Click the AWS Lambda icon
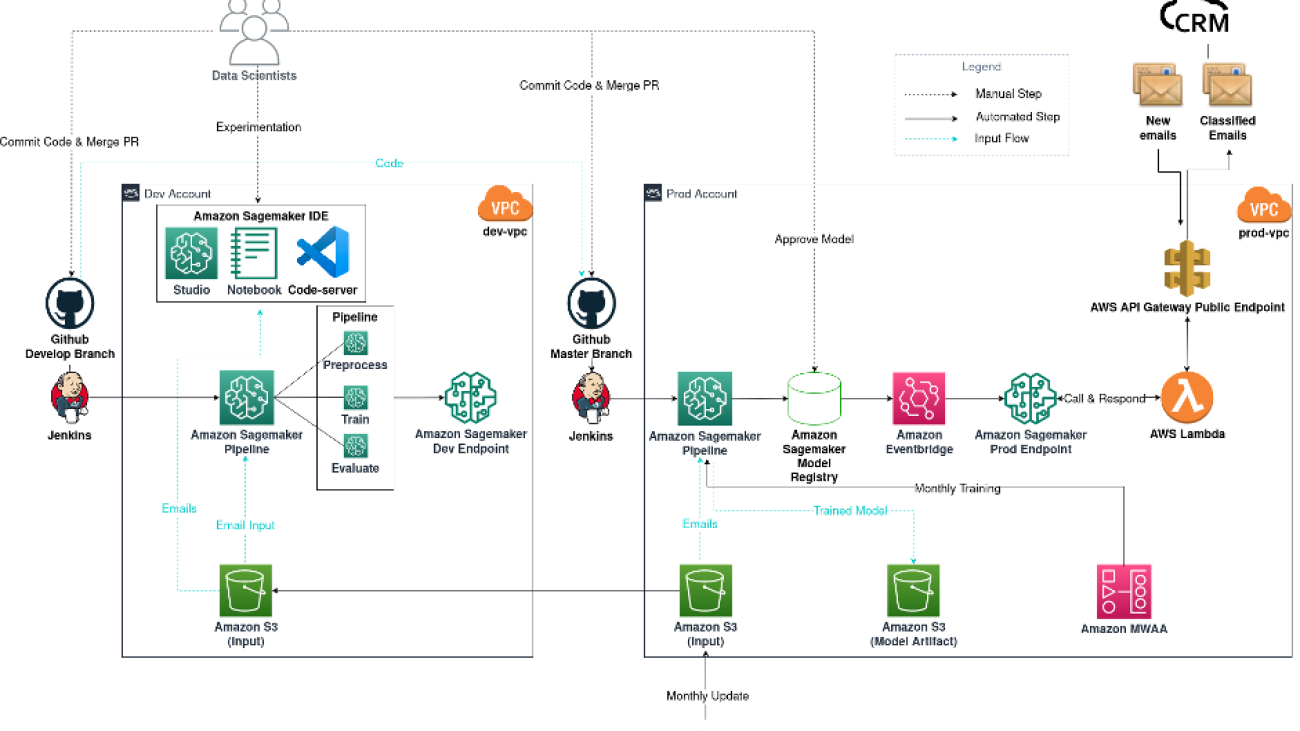 pos(1187,399)
